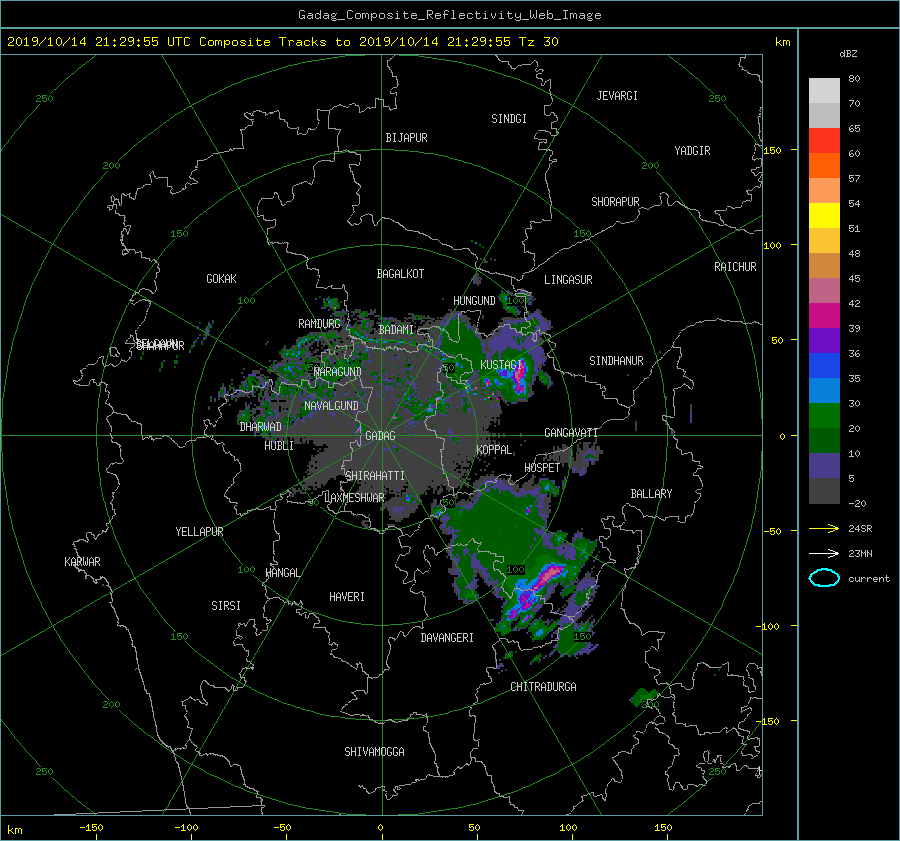Click the BAGALKOT city label
Image resolution: width=900 pixels, height=841 pixels.
coord(400,274)
